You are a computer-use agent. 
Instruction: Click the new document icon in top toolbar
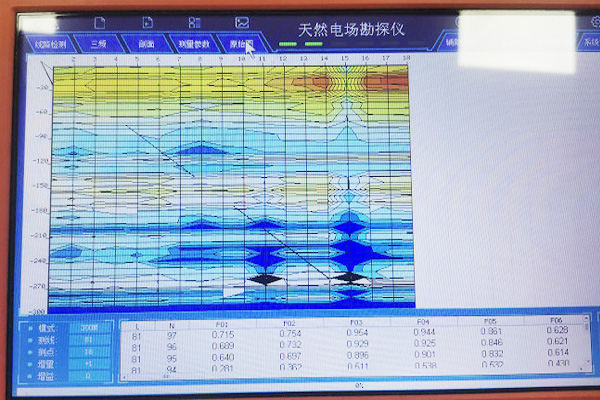tap(100, 22)
